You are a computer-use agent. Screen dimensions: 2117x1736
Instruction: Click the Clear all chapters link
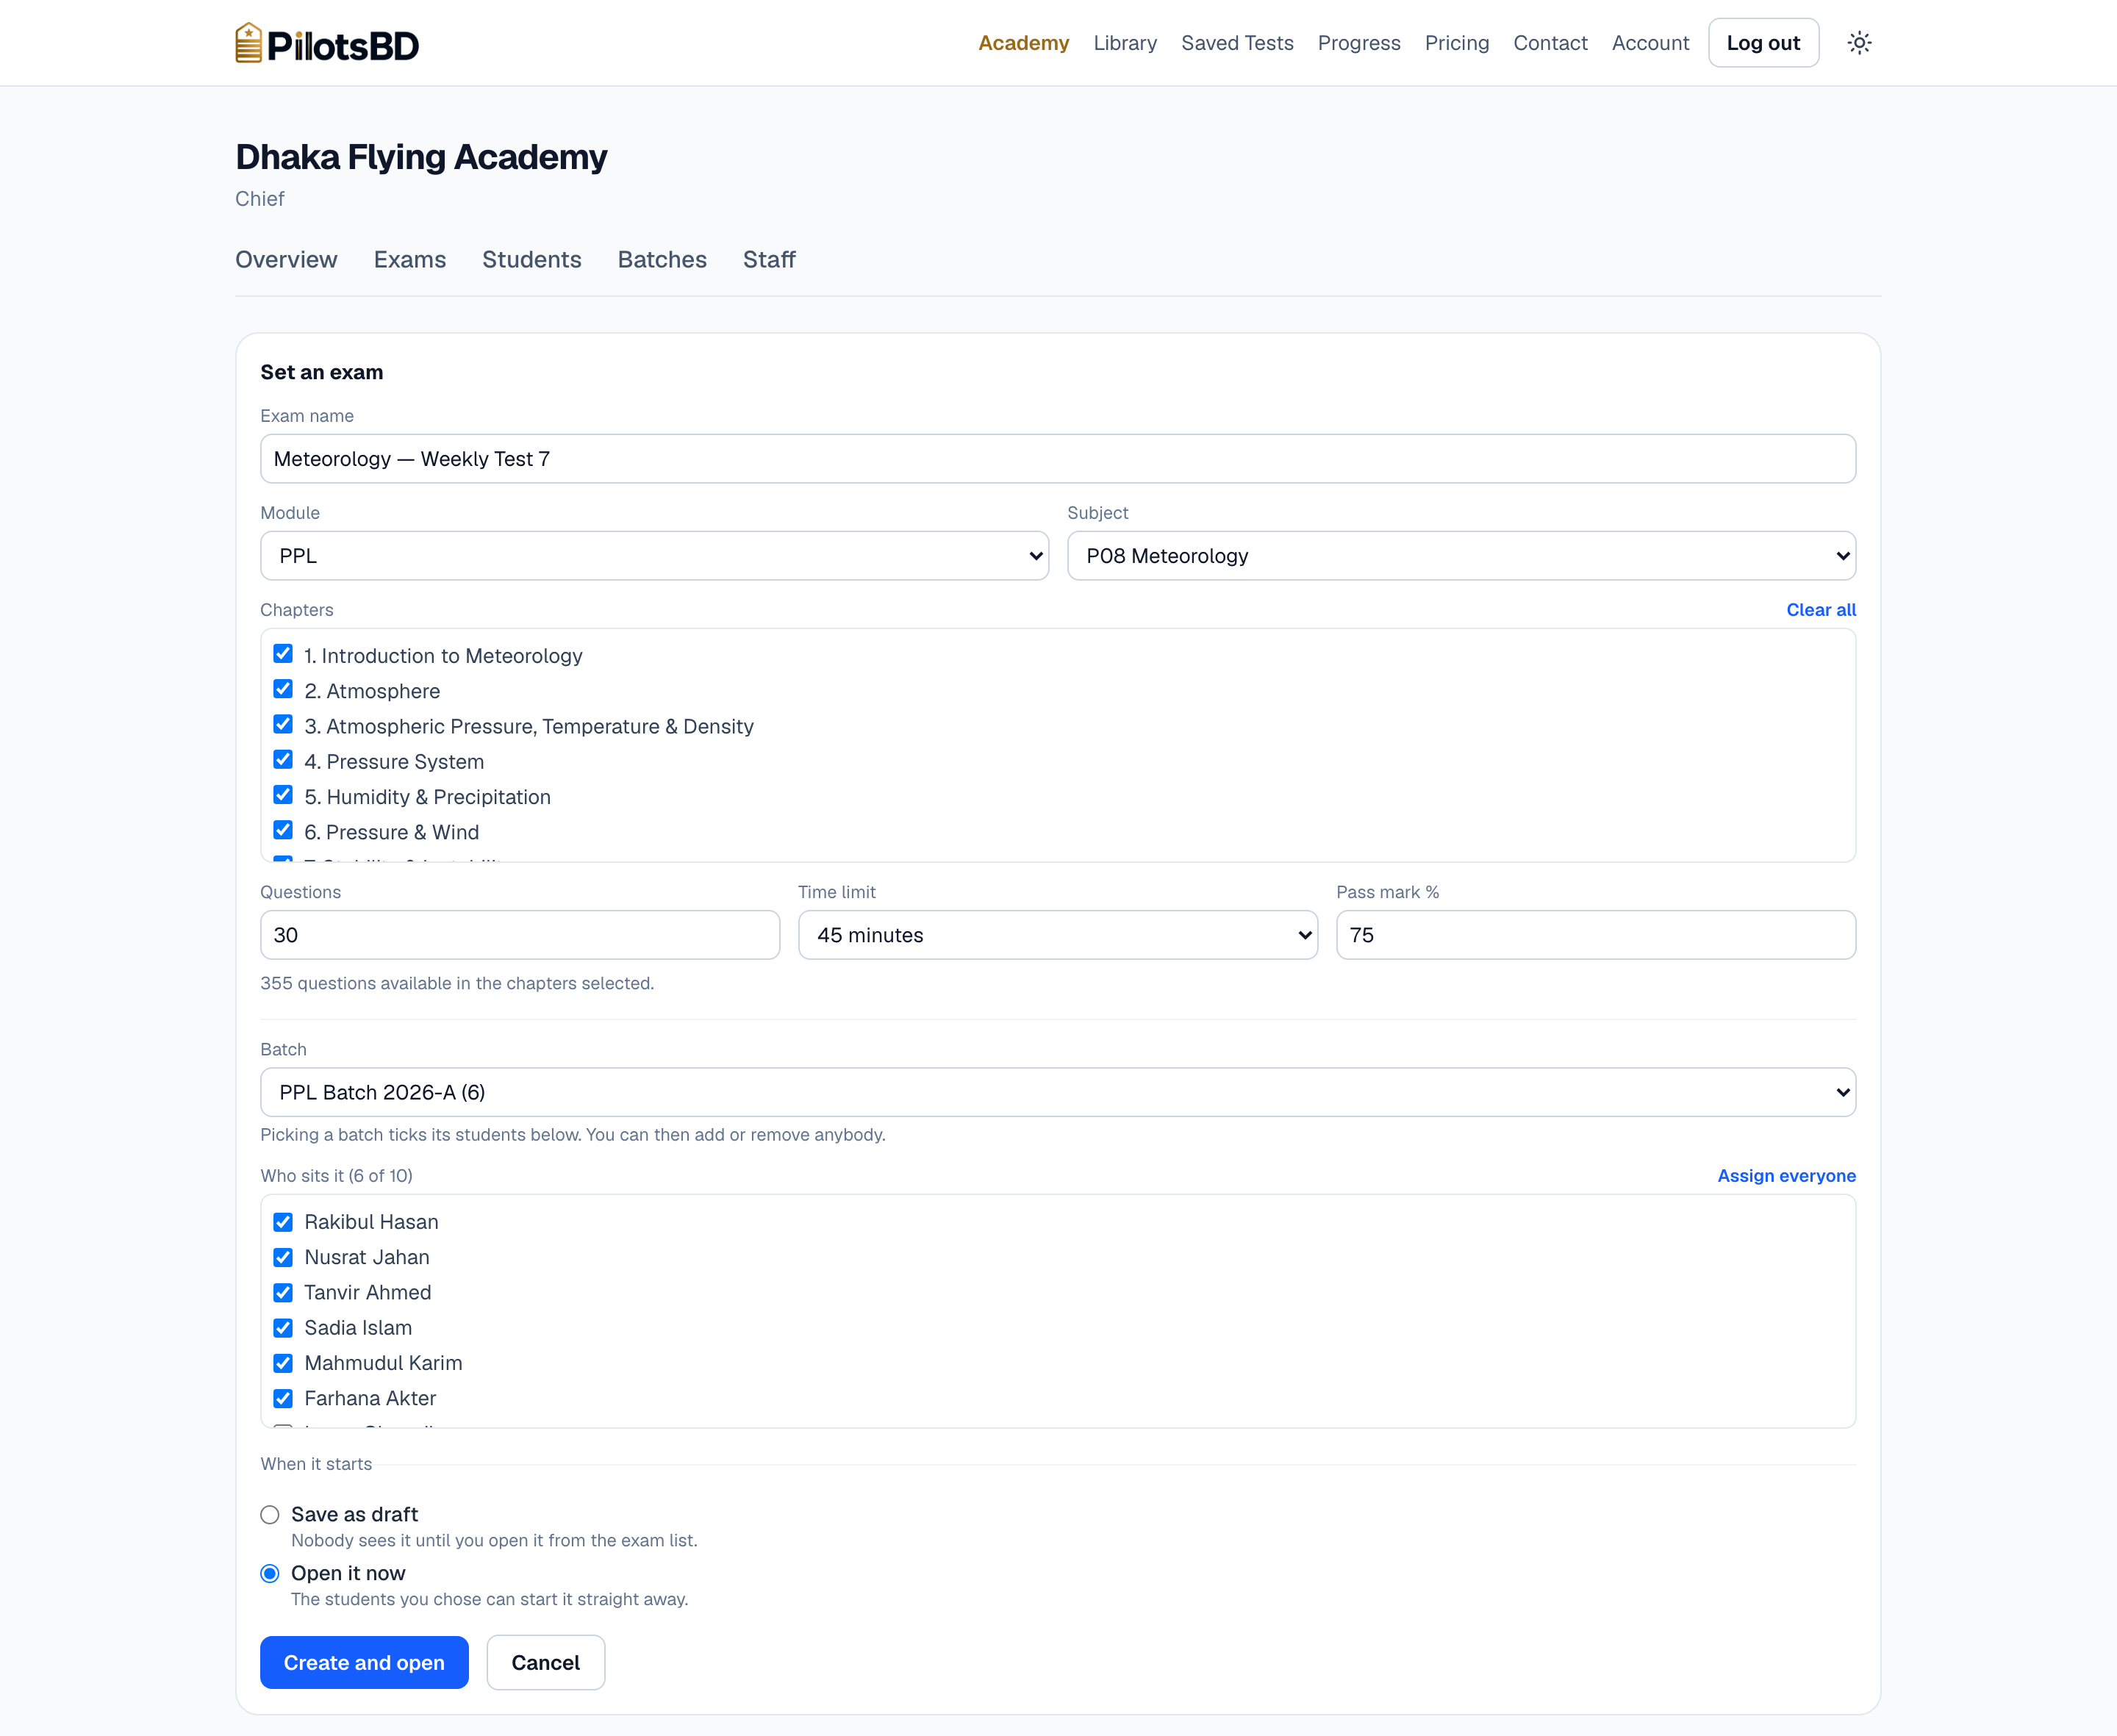[1821, 610]
